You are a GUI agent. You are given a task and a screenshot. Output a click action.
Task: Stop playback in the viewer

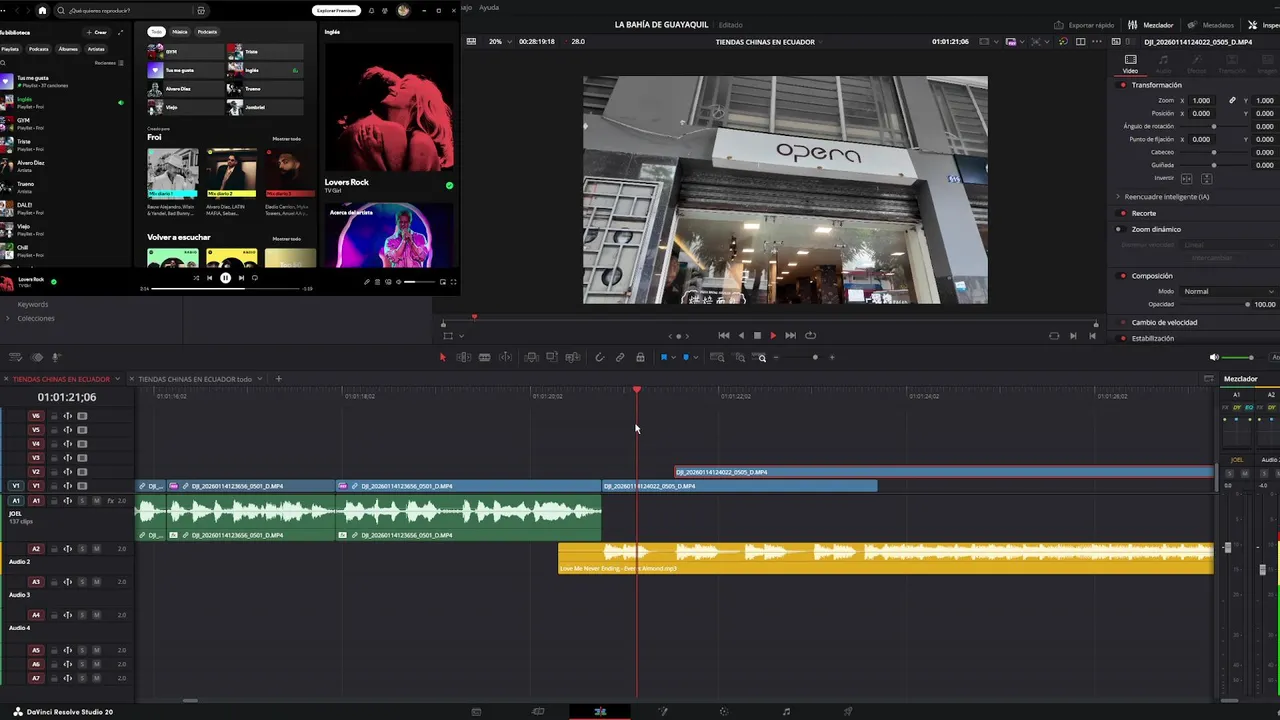(x=757, y=336)
